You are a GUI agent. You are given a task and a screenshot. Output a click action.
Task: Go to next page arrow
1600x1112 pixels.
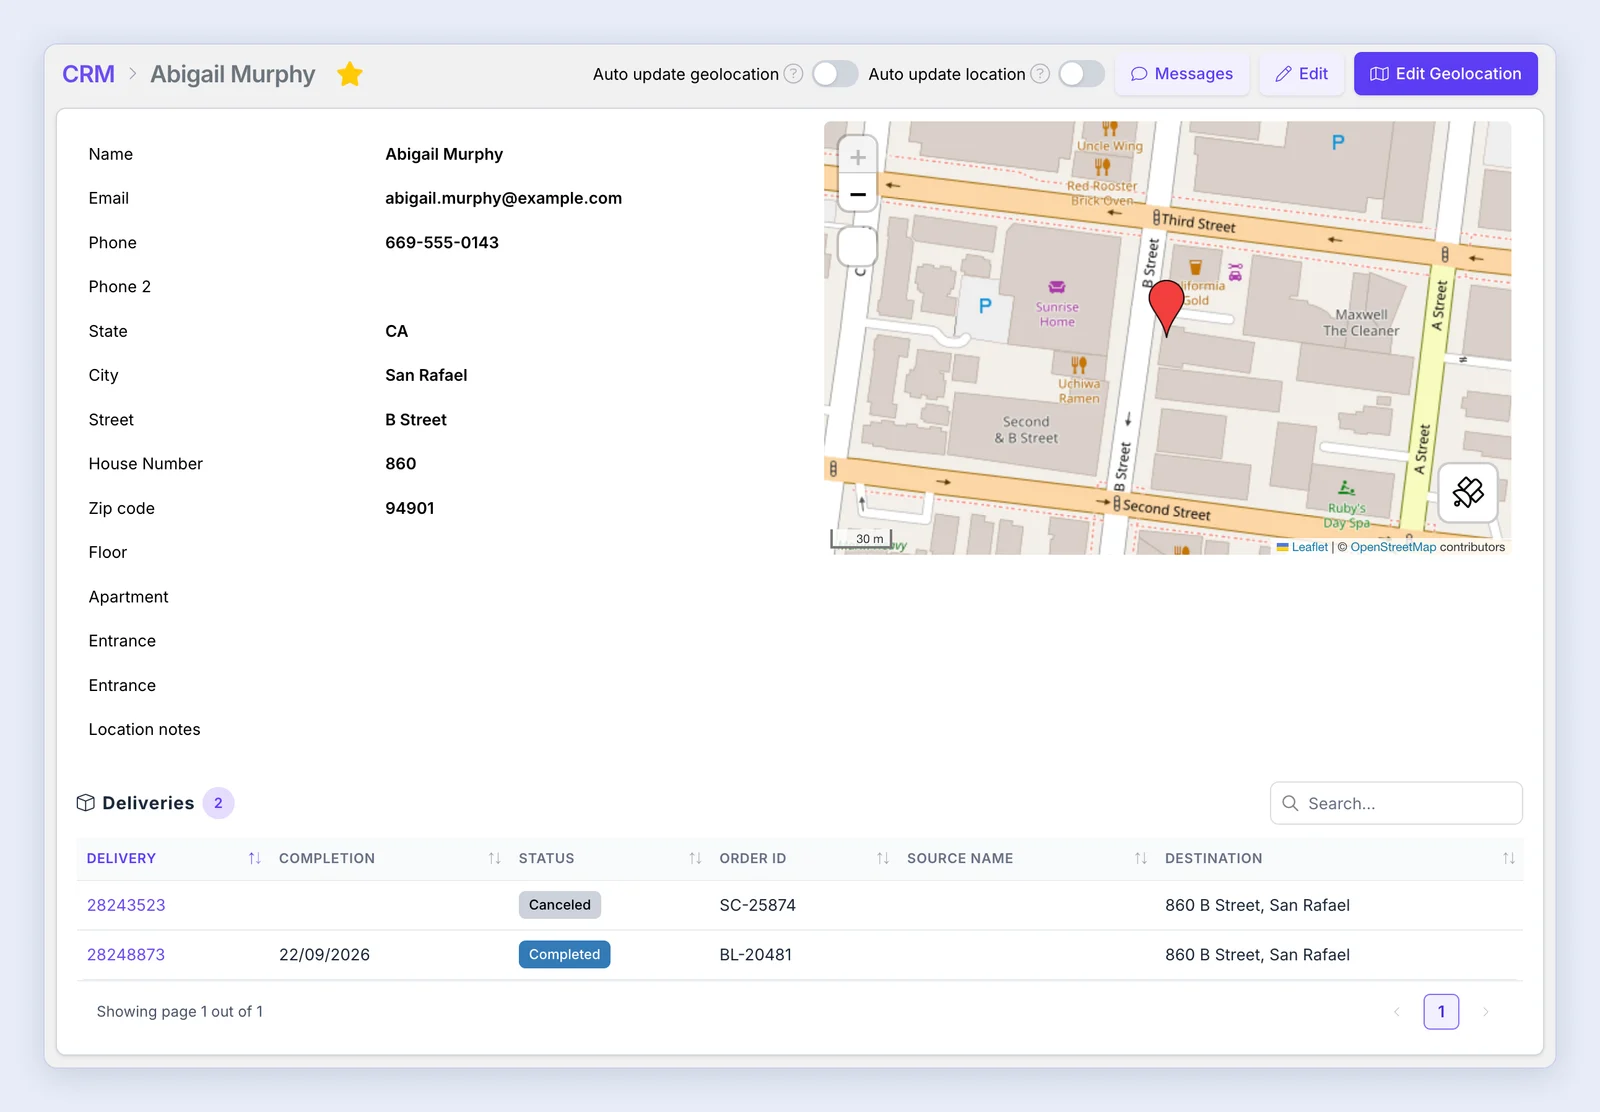pos(1486,1012)
